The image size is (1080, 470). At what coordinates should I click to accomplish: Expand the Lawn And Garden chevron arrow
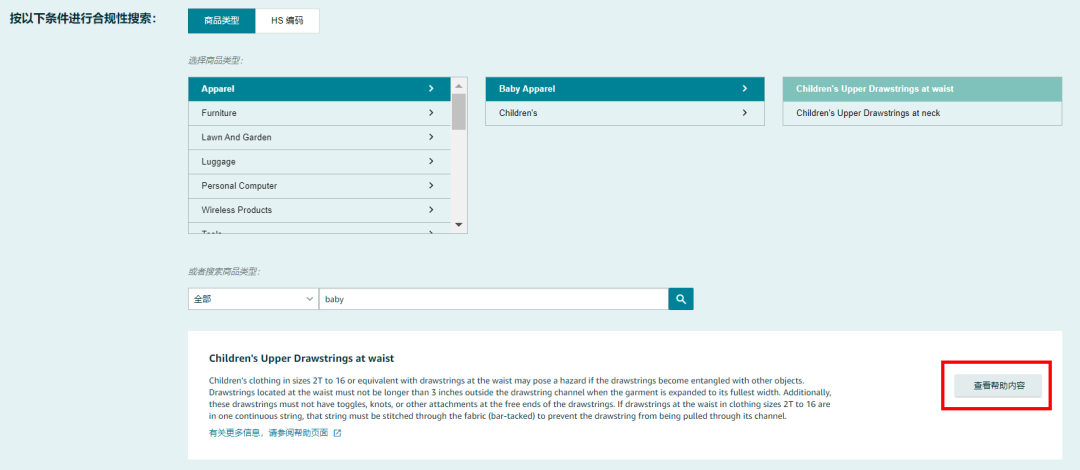click(431, 137)
